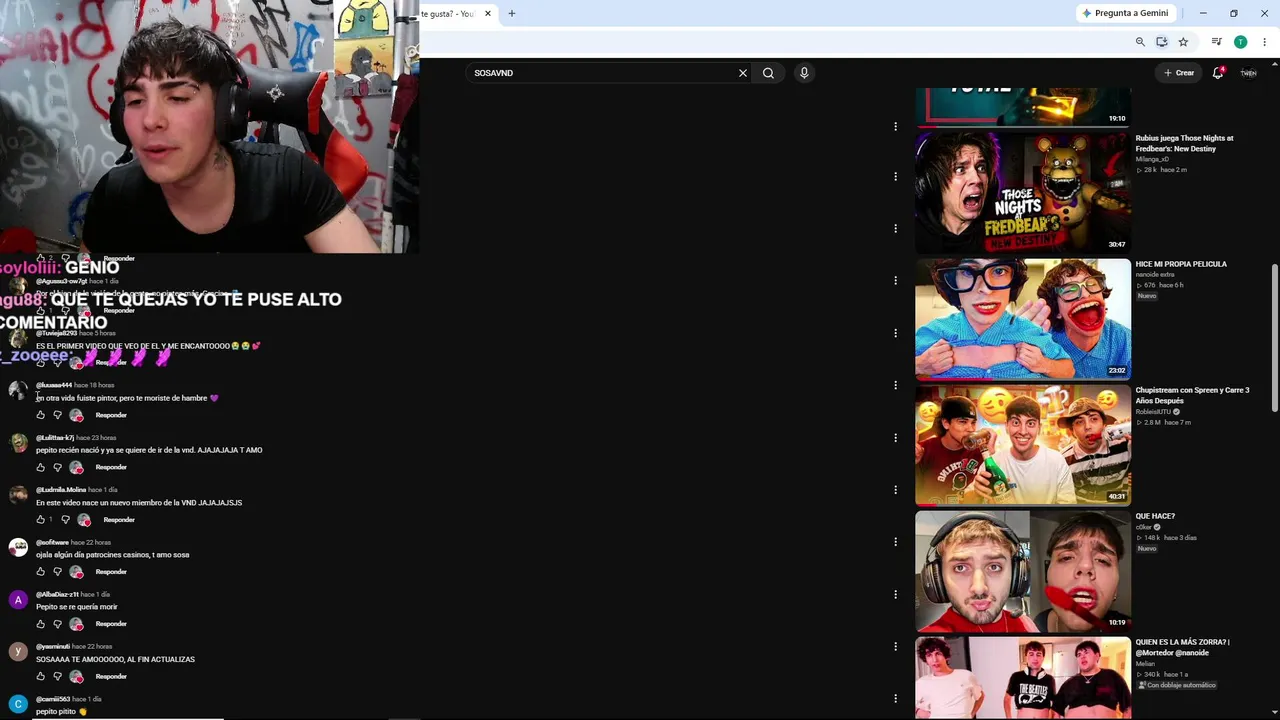Image resolution: width=1280 pixels, height=720 pixels.
Task: Reply to the 'pepito recién nació' comment
Action: pos(111,467)
